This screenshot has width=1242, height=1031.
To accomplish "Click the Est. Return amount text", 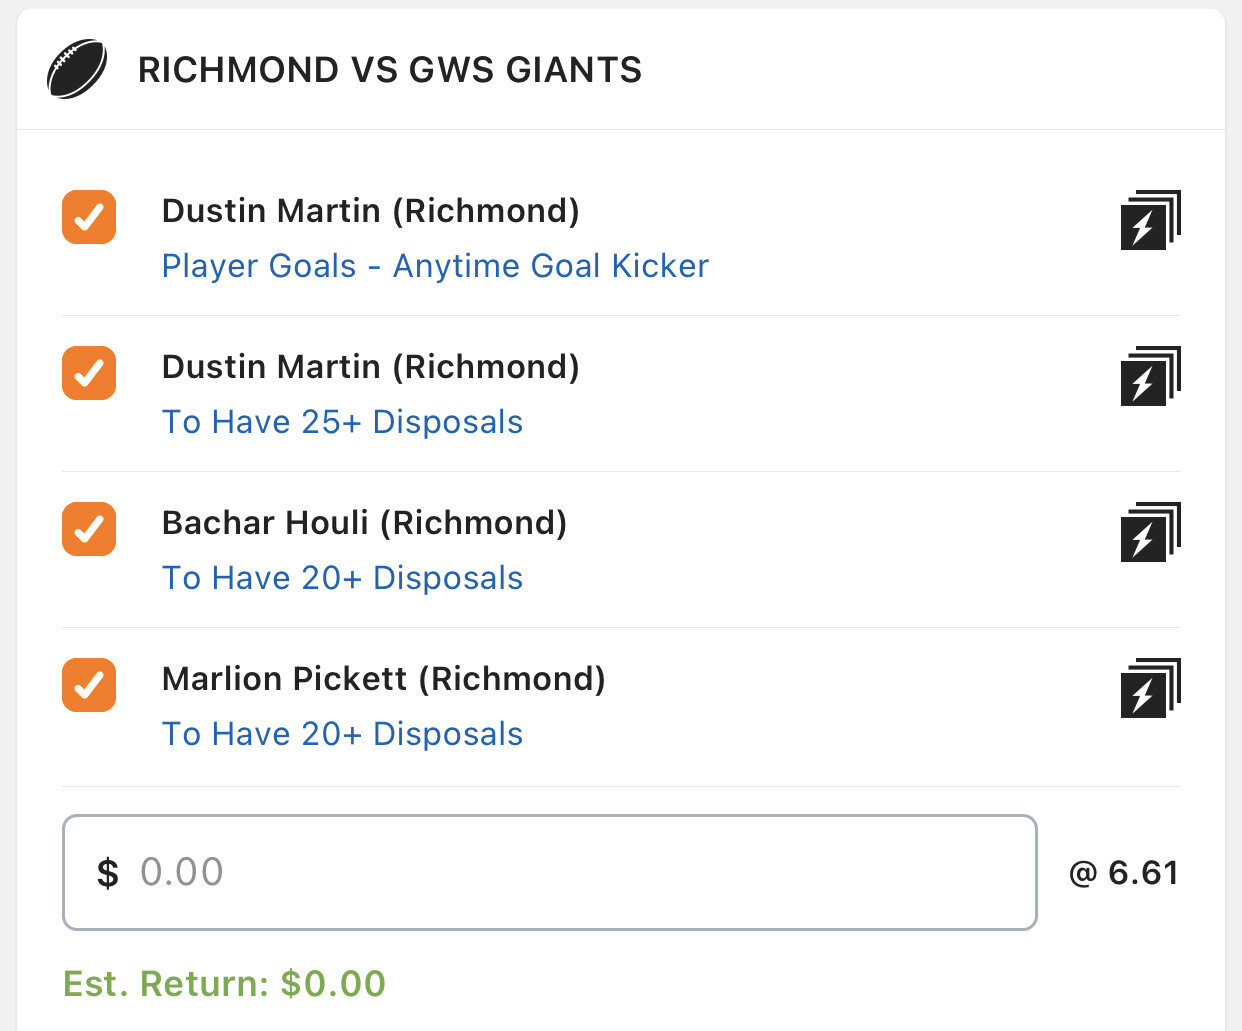I will pos(224,983).
